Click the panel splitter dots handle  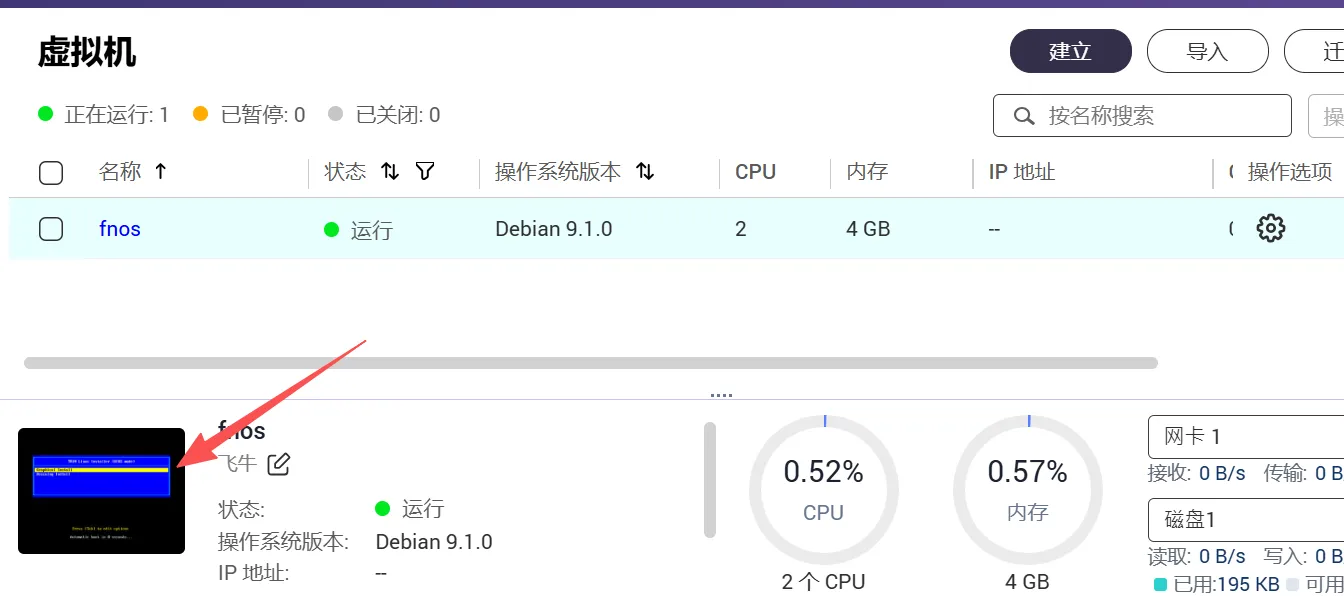(x=722, y=395)
